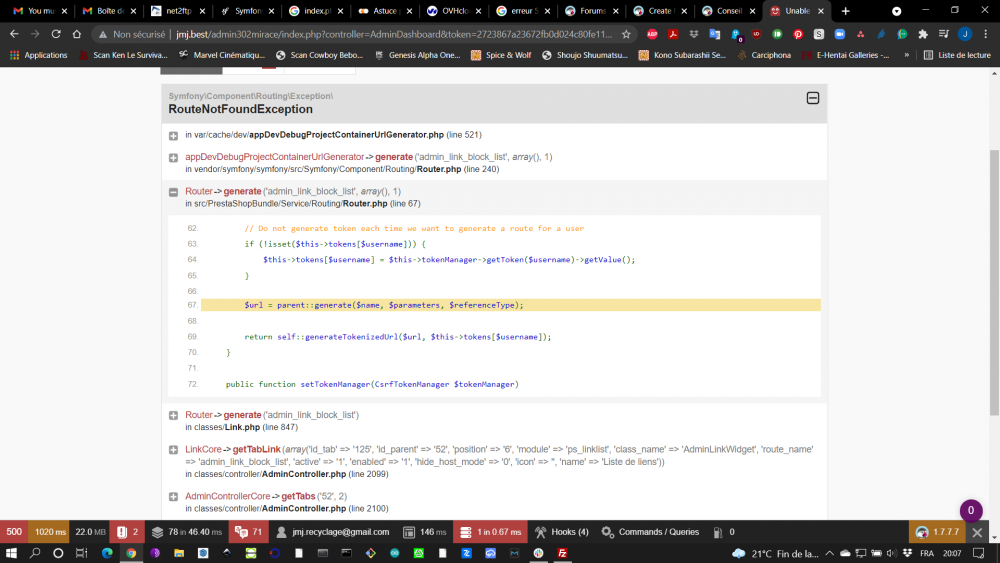Open the AdBlock Plus extension
1000x563 pixels.
click(652, 34)
